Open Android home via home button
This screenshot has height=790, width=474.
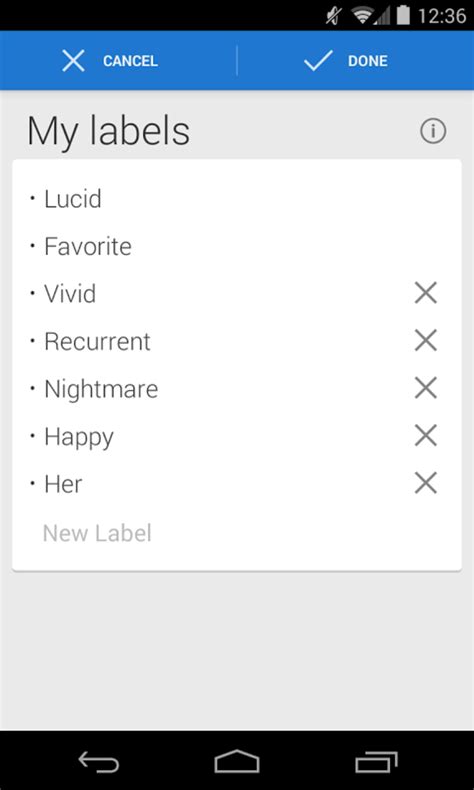tap(237, 761)
